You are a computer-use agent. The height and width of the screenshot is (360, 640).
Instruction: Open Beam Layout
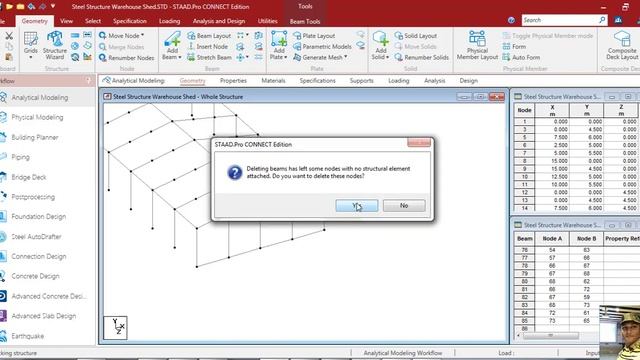tap(209, 36)
